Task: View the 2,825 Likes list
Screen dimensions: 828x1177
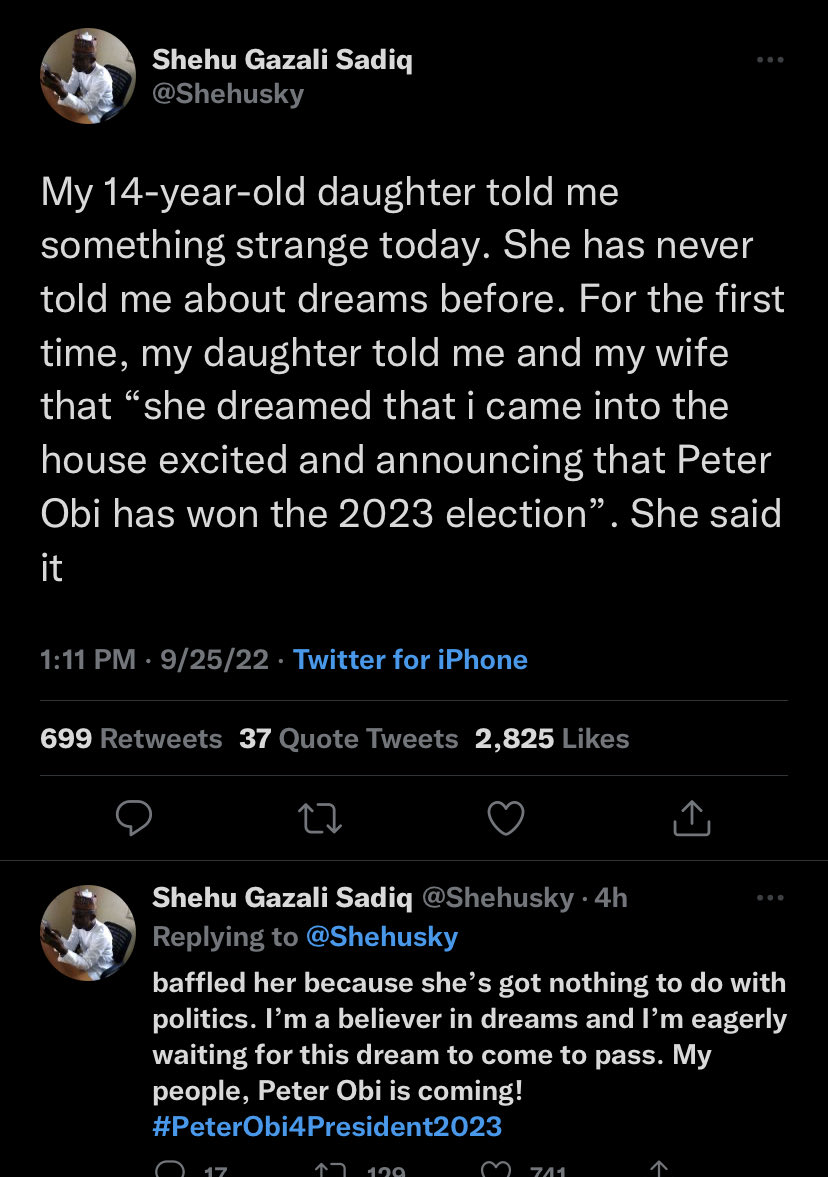Action: click(x=552, y=739)
